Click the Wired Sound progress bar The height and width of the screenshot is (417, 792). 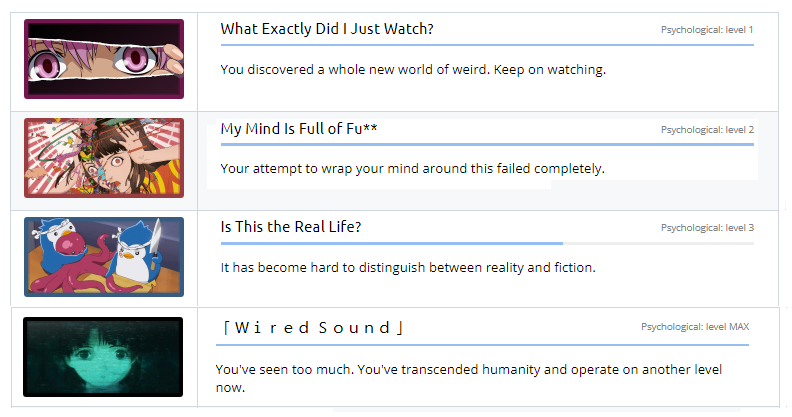[482, 345]
